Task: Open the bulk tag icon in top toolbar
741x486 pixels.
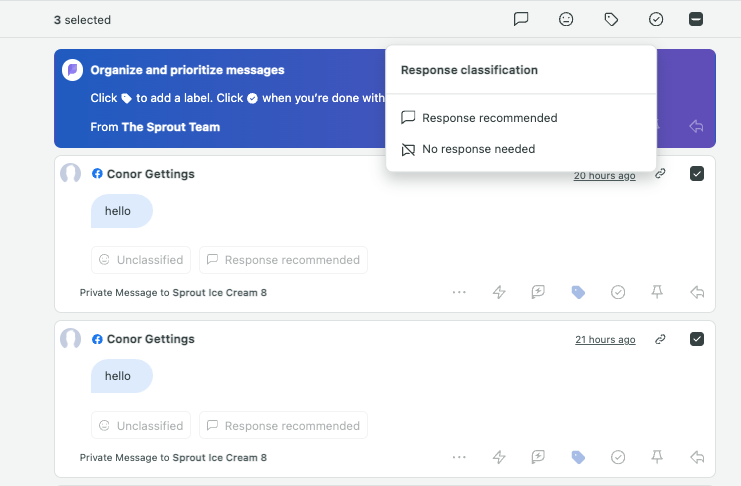Action: pos(611,19)
